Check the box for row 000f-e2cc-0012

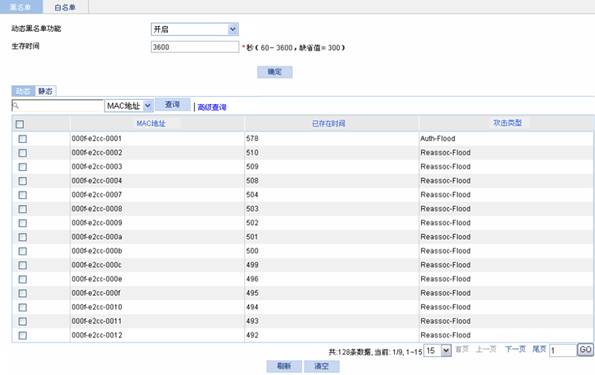pos(22,336)
